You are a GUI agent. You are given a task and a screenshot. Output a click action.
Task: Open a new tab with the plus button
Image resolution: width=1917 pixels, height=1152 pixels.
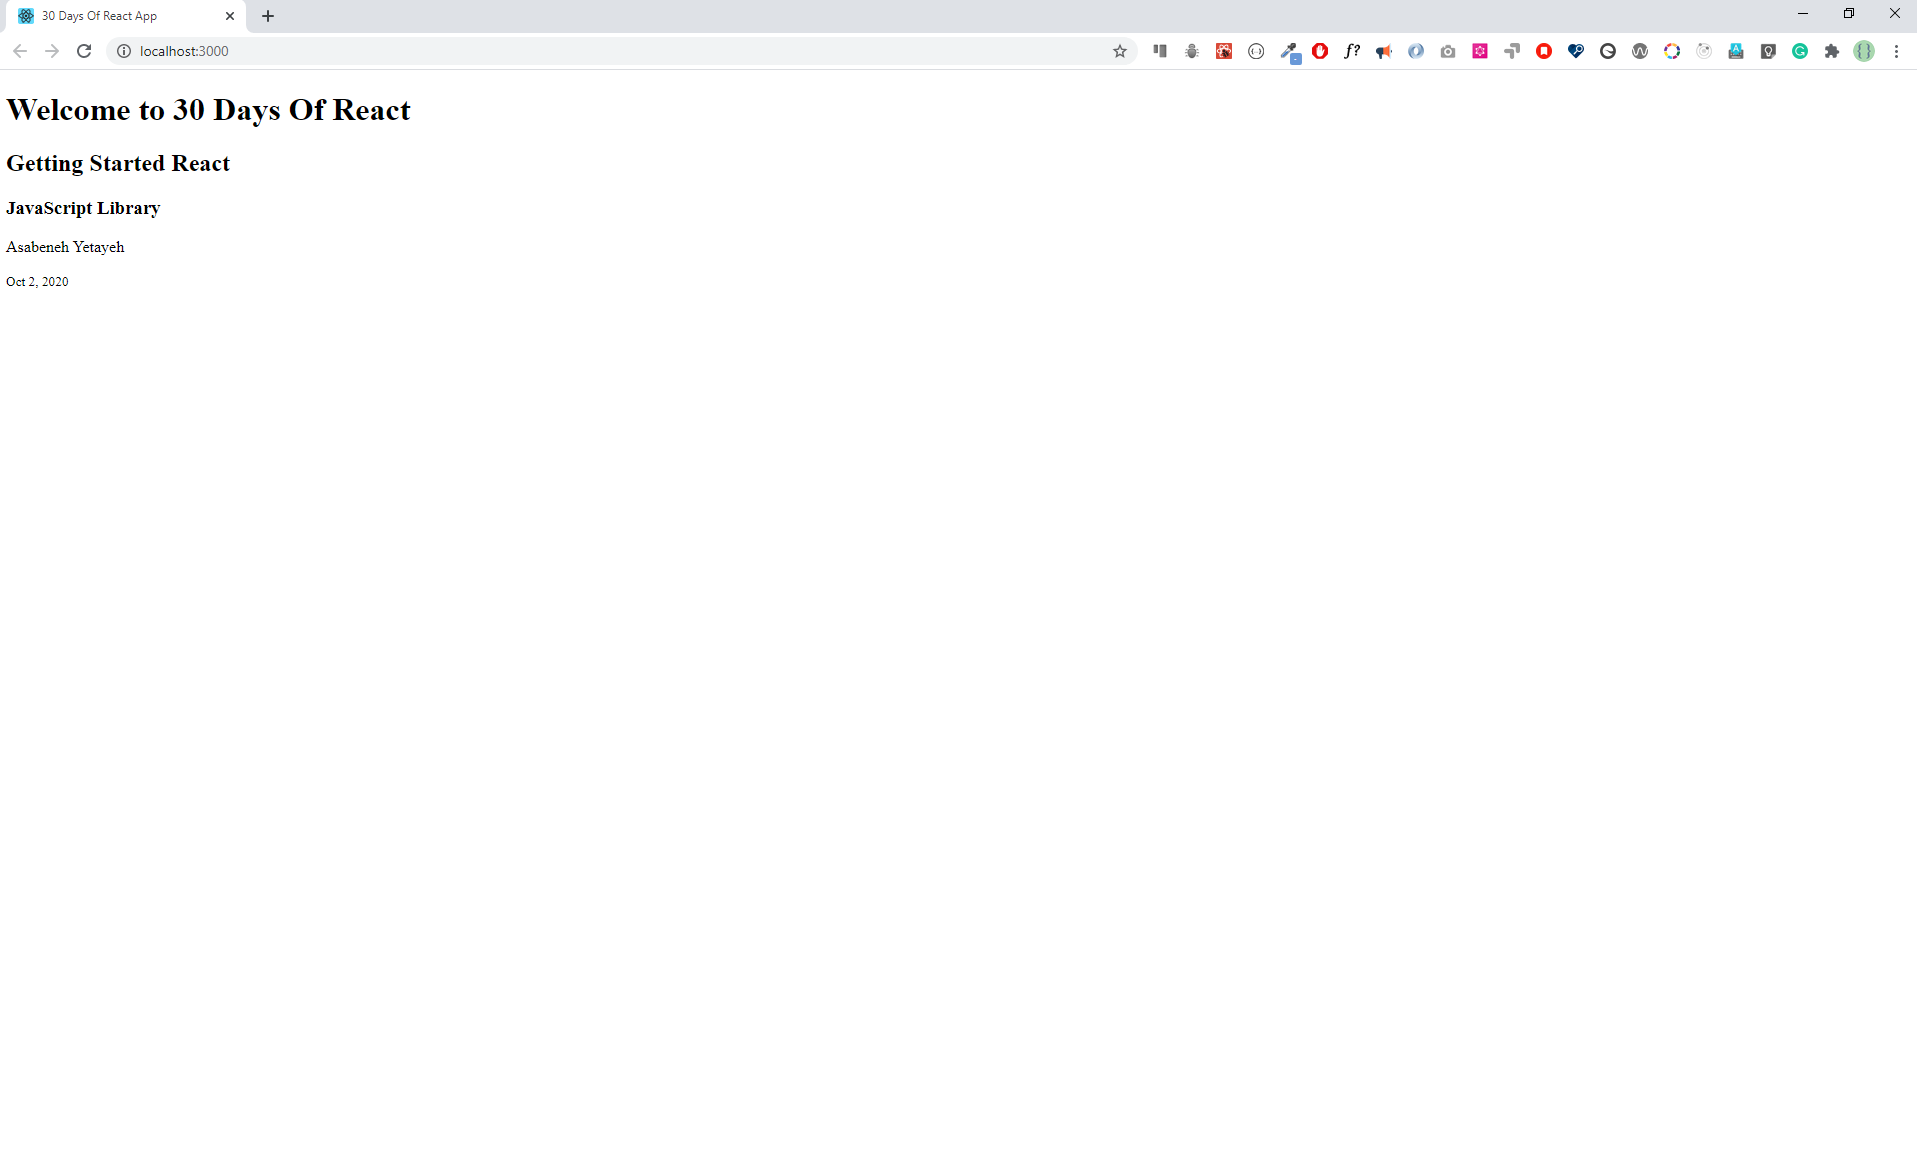pos(267,15)
